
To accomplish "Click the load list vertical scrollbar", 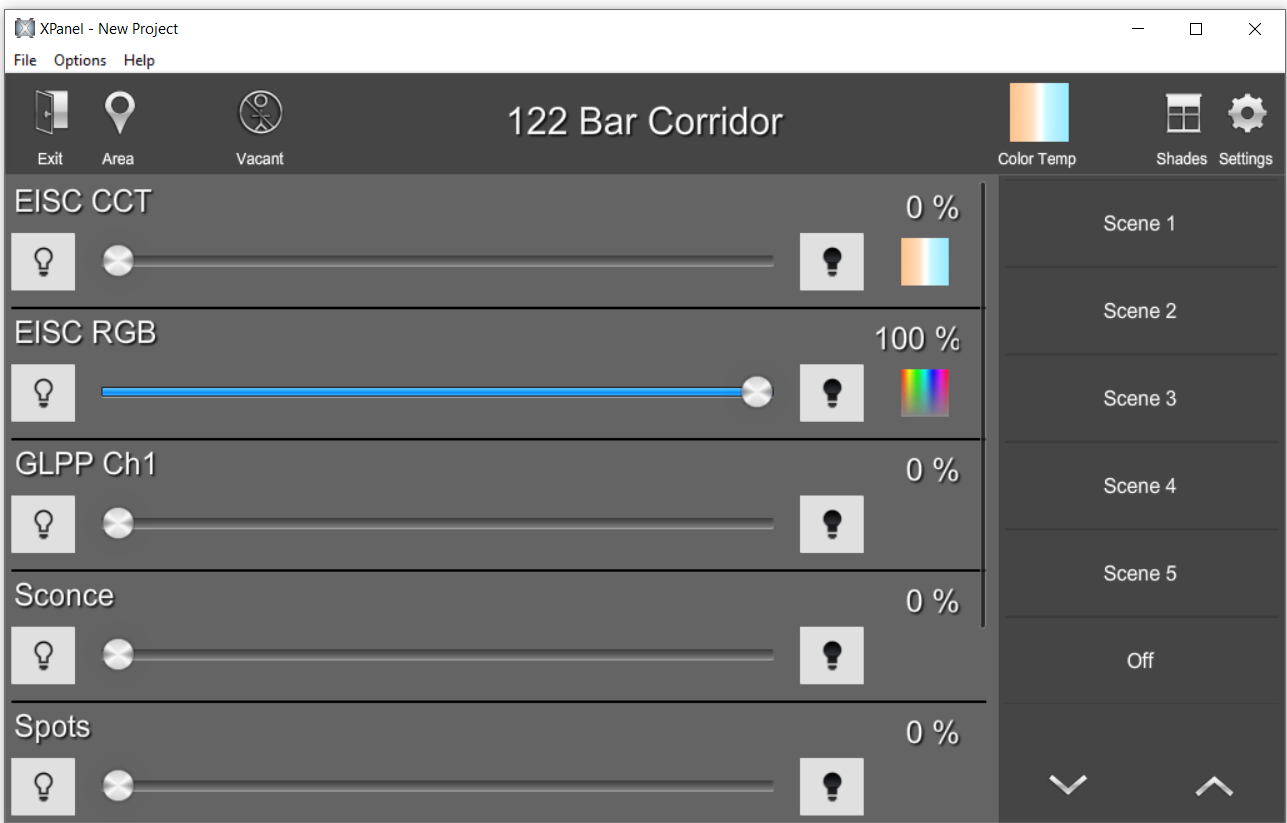I will coord(983,404).
